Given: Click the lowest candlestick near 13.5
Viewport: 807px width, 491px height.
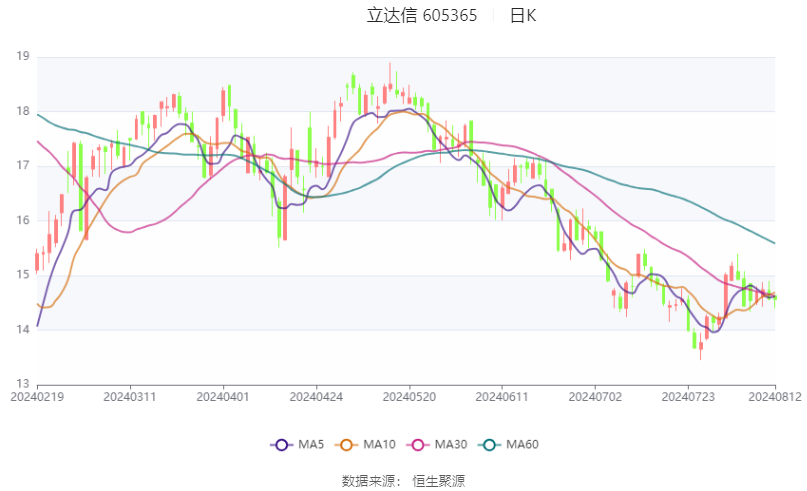Looking at the screenshot, I should click(700, 347).
